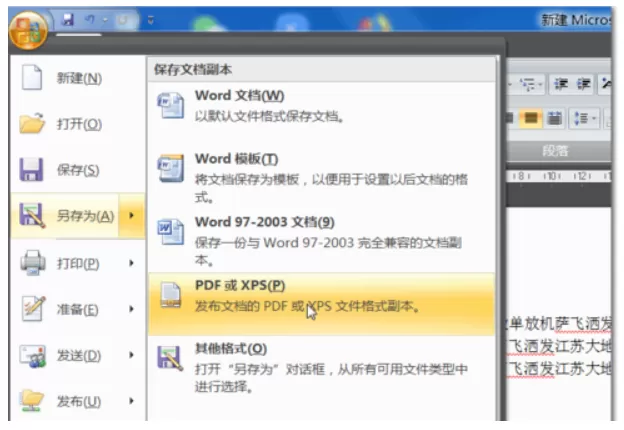Expand the arrow next to 发布(U)

132,401
